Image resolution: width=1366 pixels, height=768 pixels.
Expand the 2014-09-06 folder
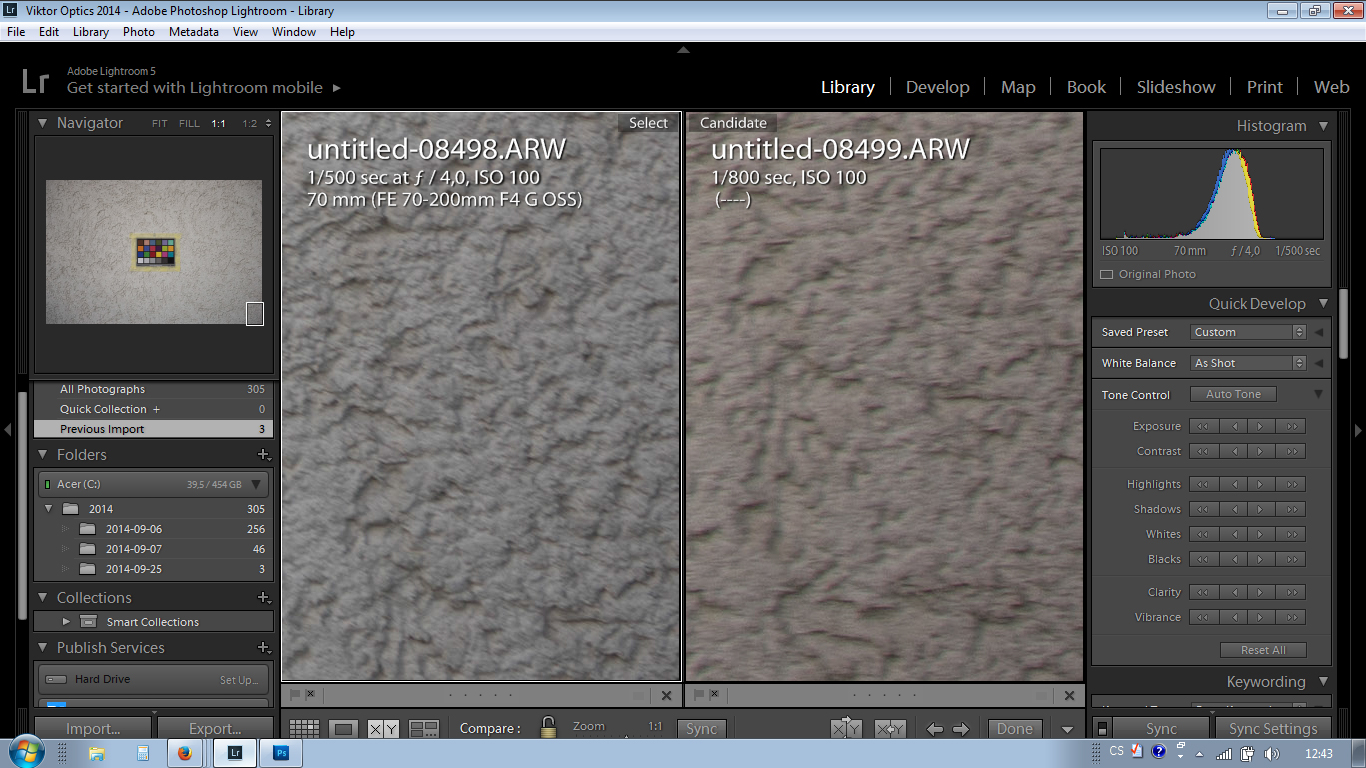[66, 529]
